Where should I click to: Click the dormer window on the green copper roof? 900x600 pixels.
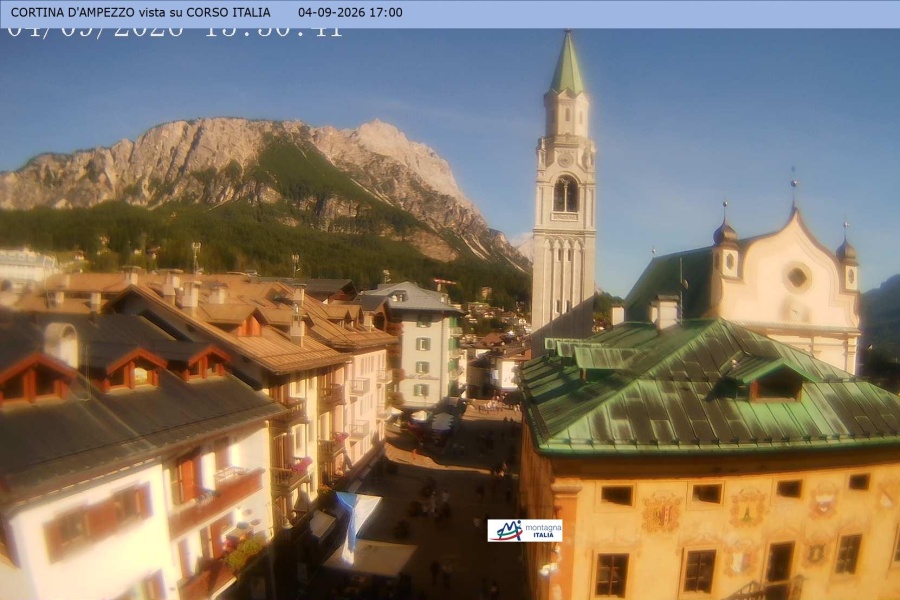[775, 385]
